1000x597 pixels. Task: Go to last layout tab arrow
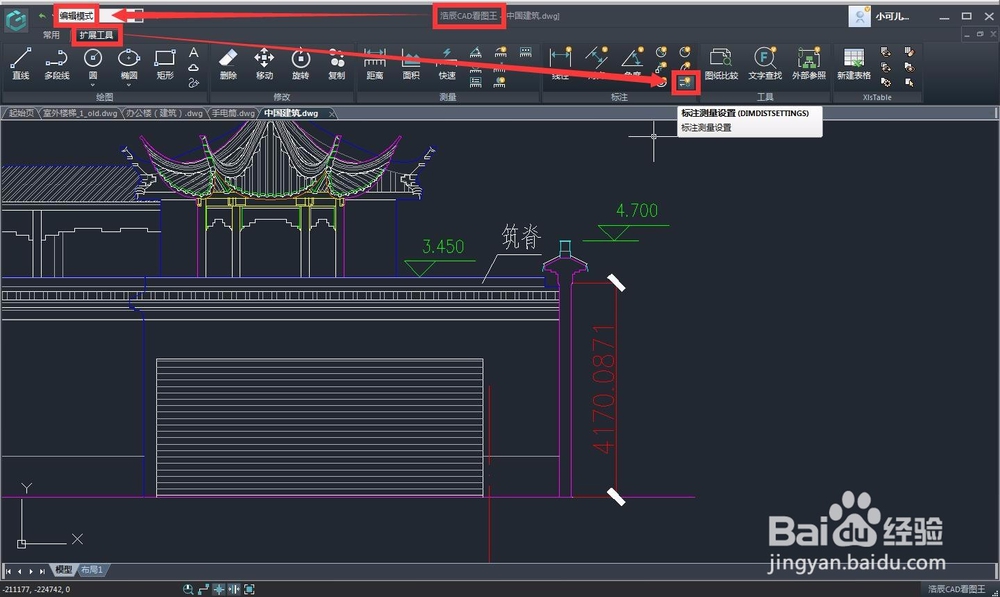pyautogui.click(x=42, y=571)
